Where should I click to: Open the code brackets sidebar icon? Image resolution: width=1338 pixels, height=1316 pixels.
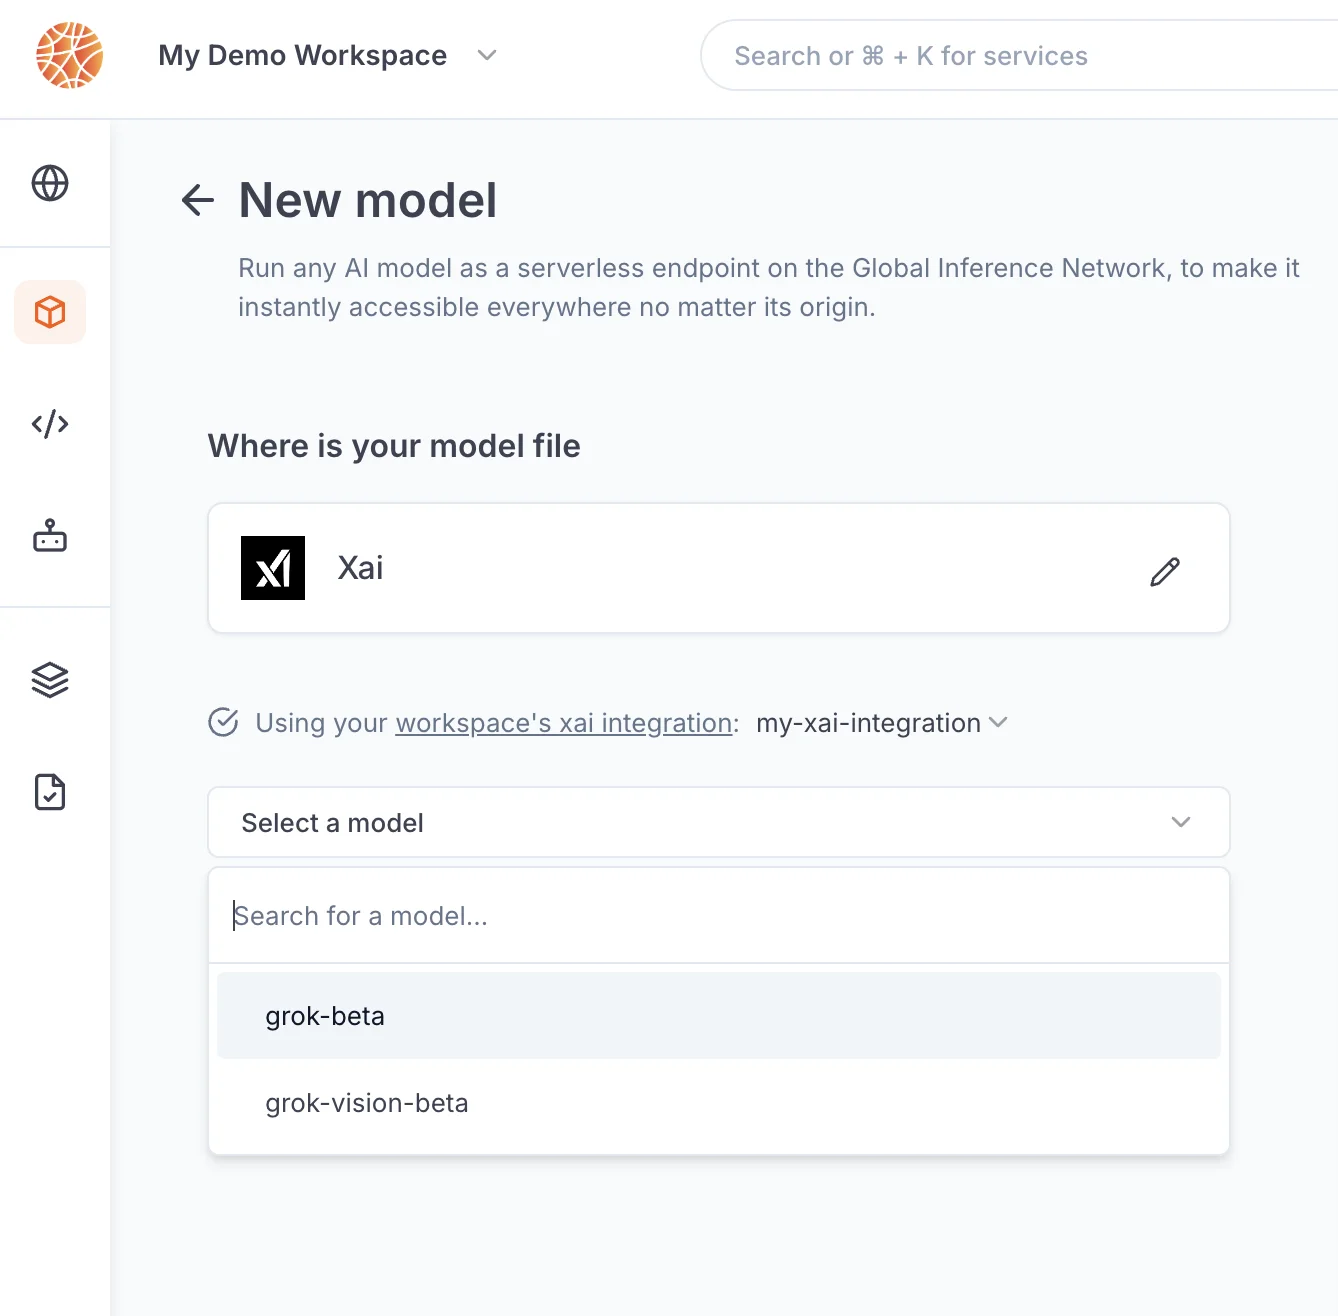click(50, 424)
